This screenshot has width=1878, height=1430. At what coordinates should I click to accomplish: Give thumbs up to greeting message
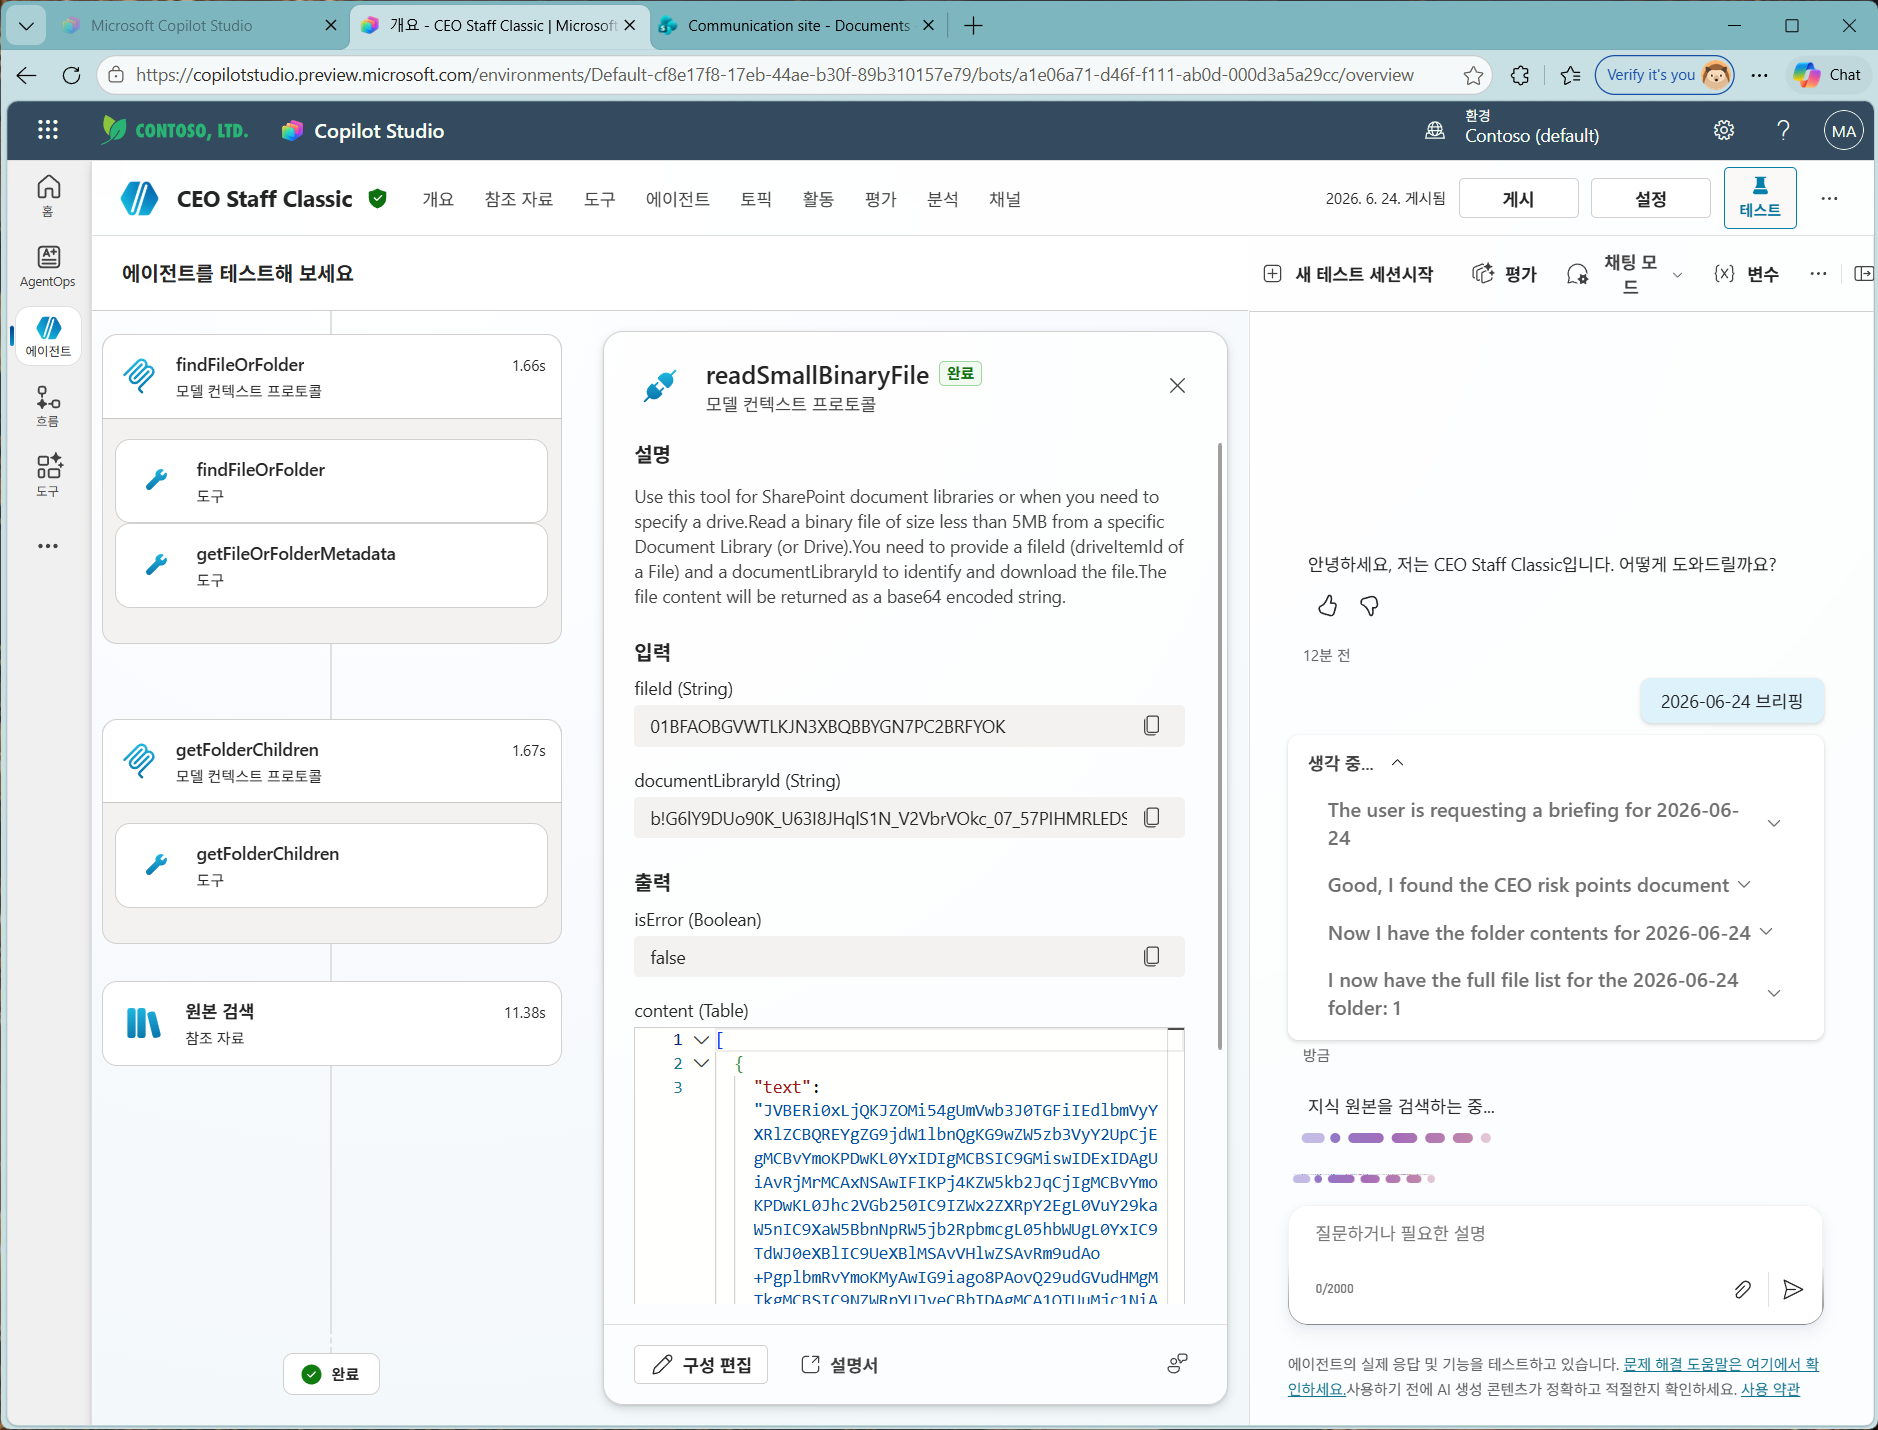(x=1327, y=606)
